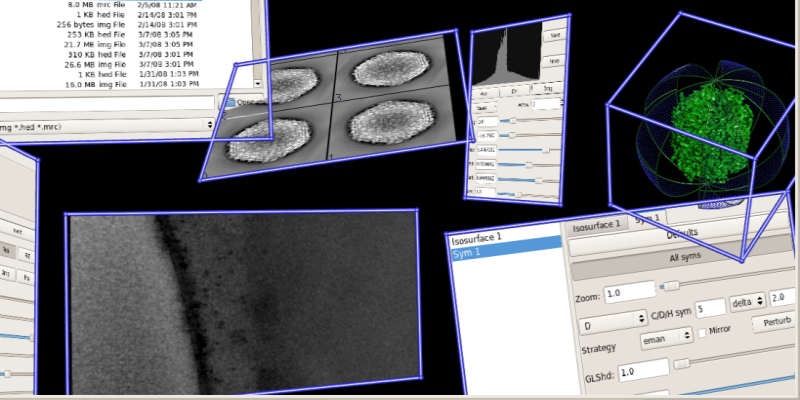Click the Drag mode button under the histogram
Screen dimensions: 800x400
click(x=547, y=89)
